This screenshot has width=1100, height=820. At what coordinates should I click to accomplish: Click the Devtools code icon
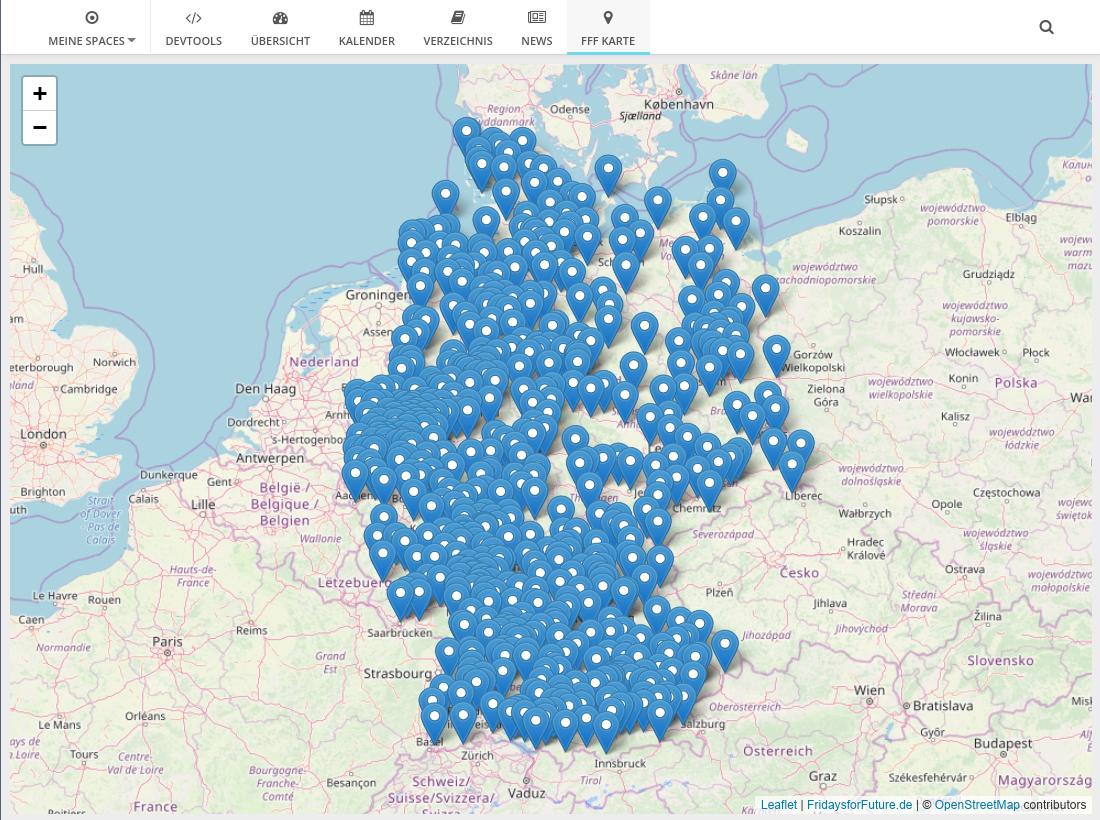coord(194,18)
